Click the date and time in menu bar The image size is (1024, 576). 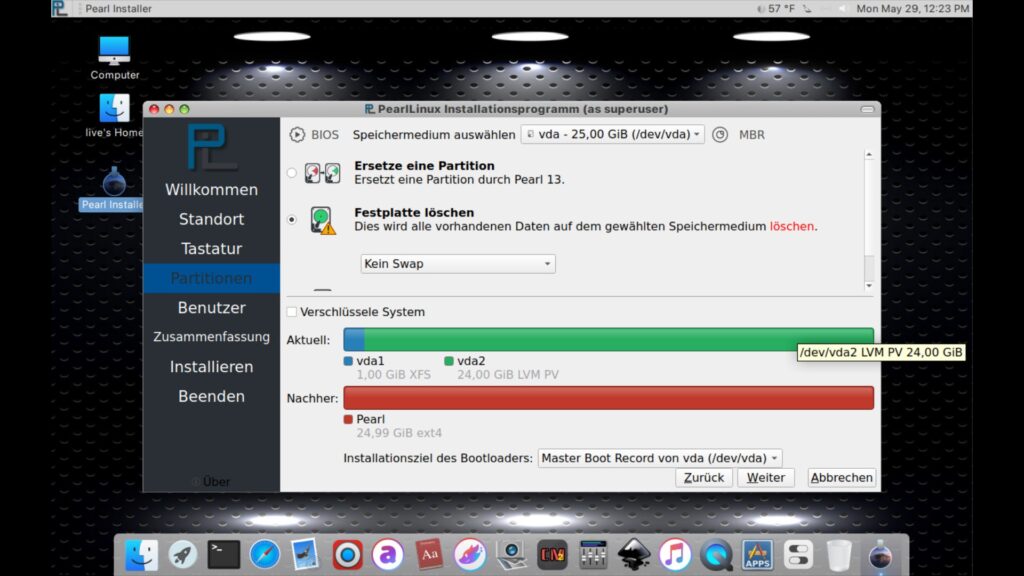tap(912, 8)
